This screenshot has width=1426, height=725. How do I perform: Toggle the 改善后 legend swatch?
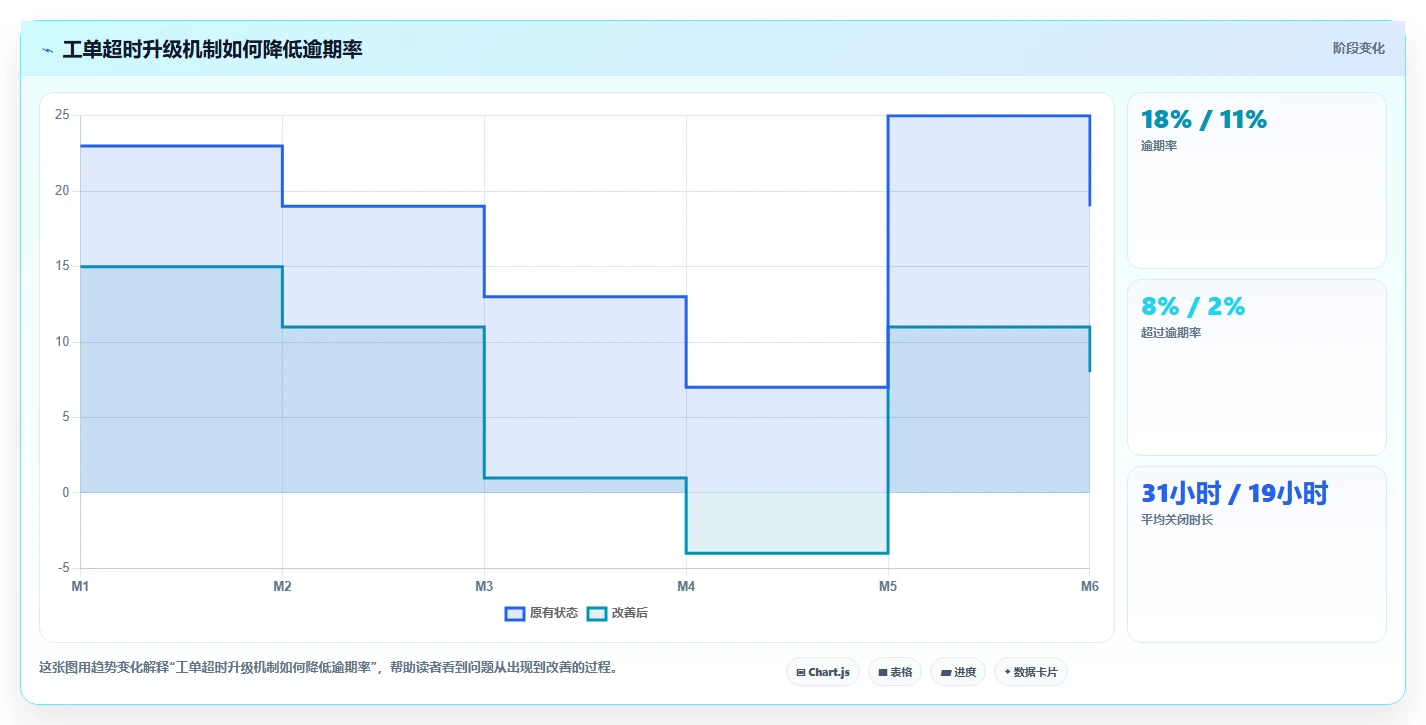[597, 613]
